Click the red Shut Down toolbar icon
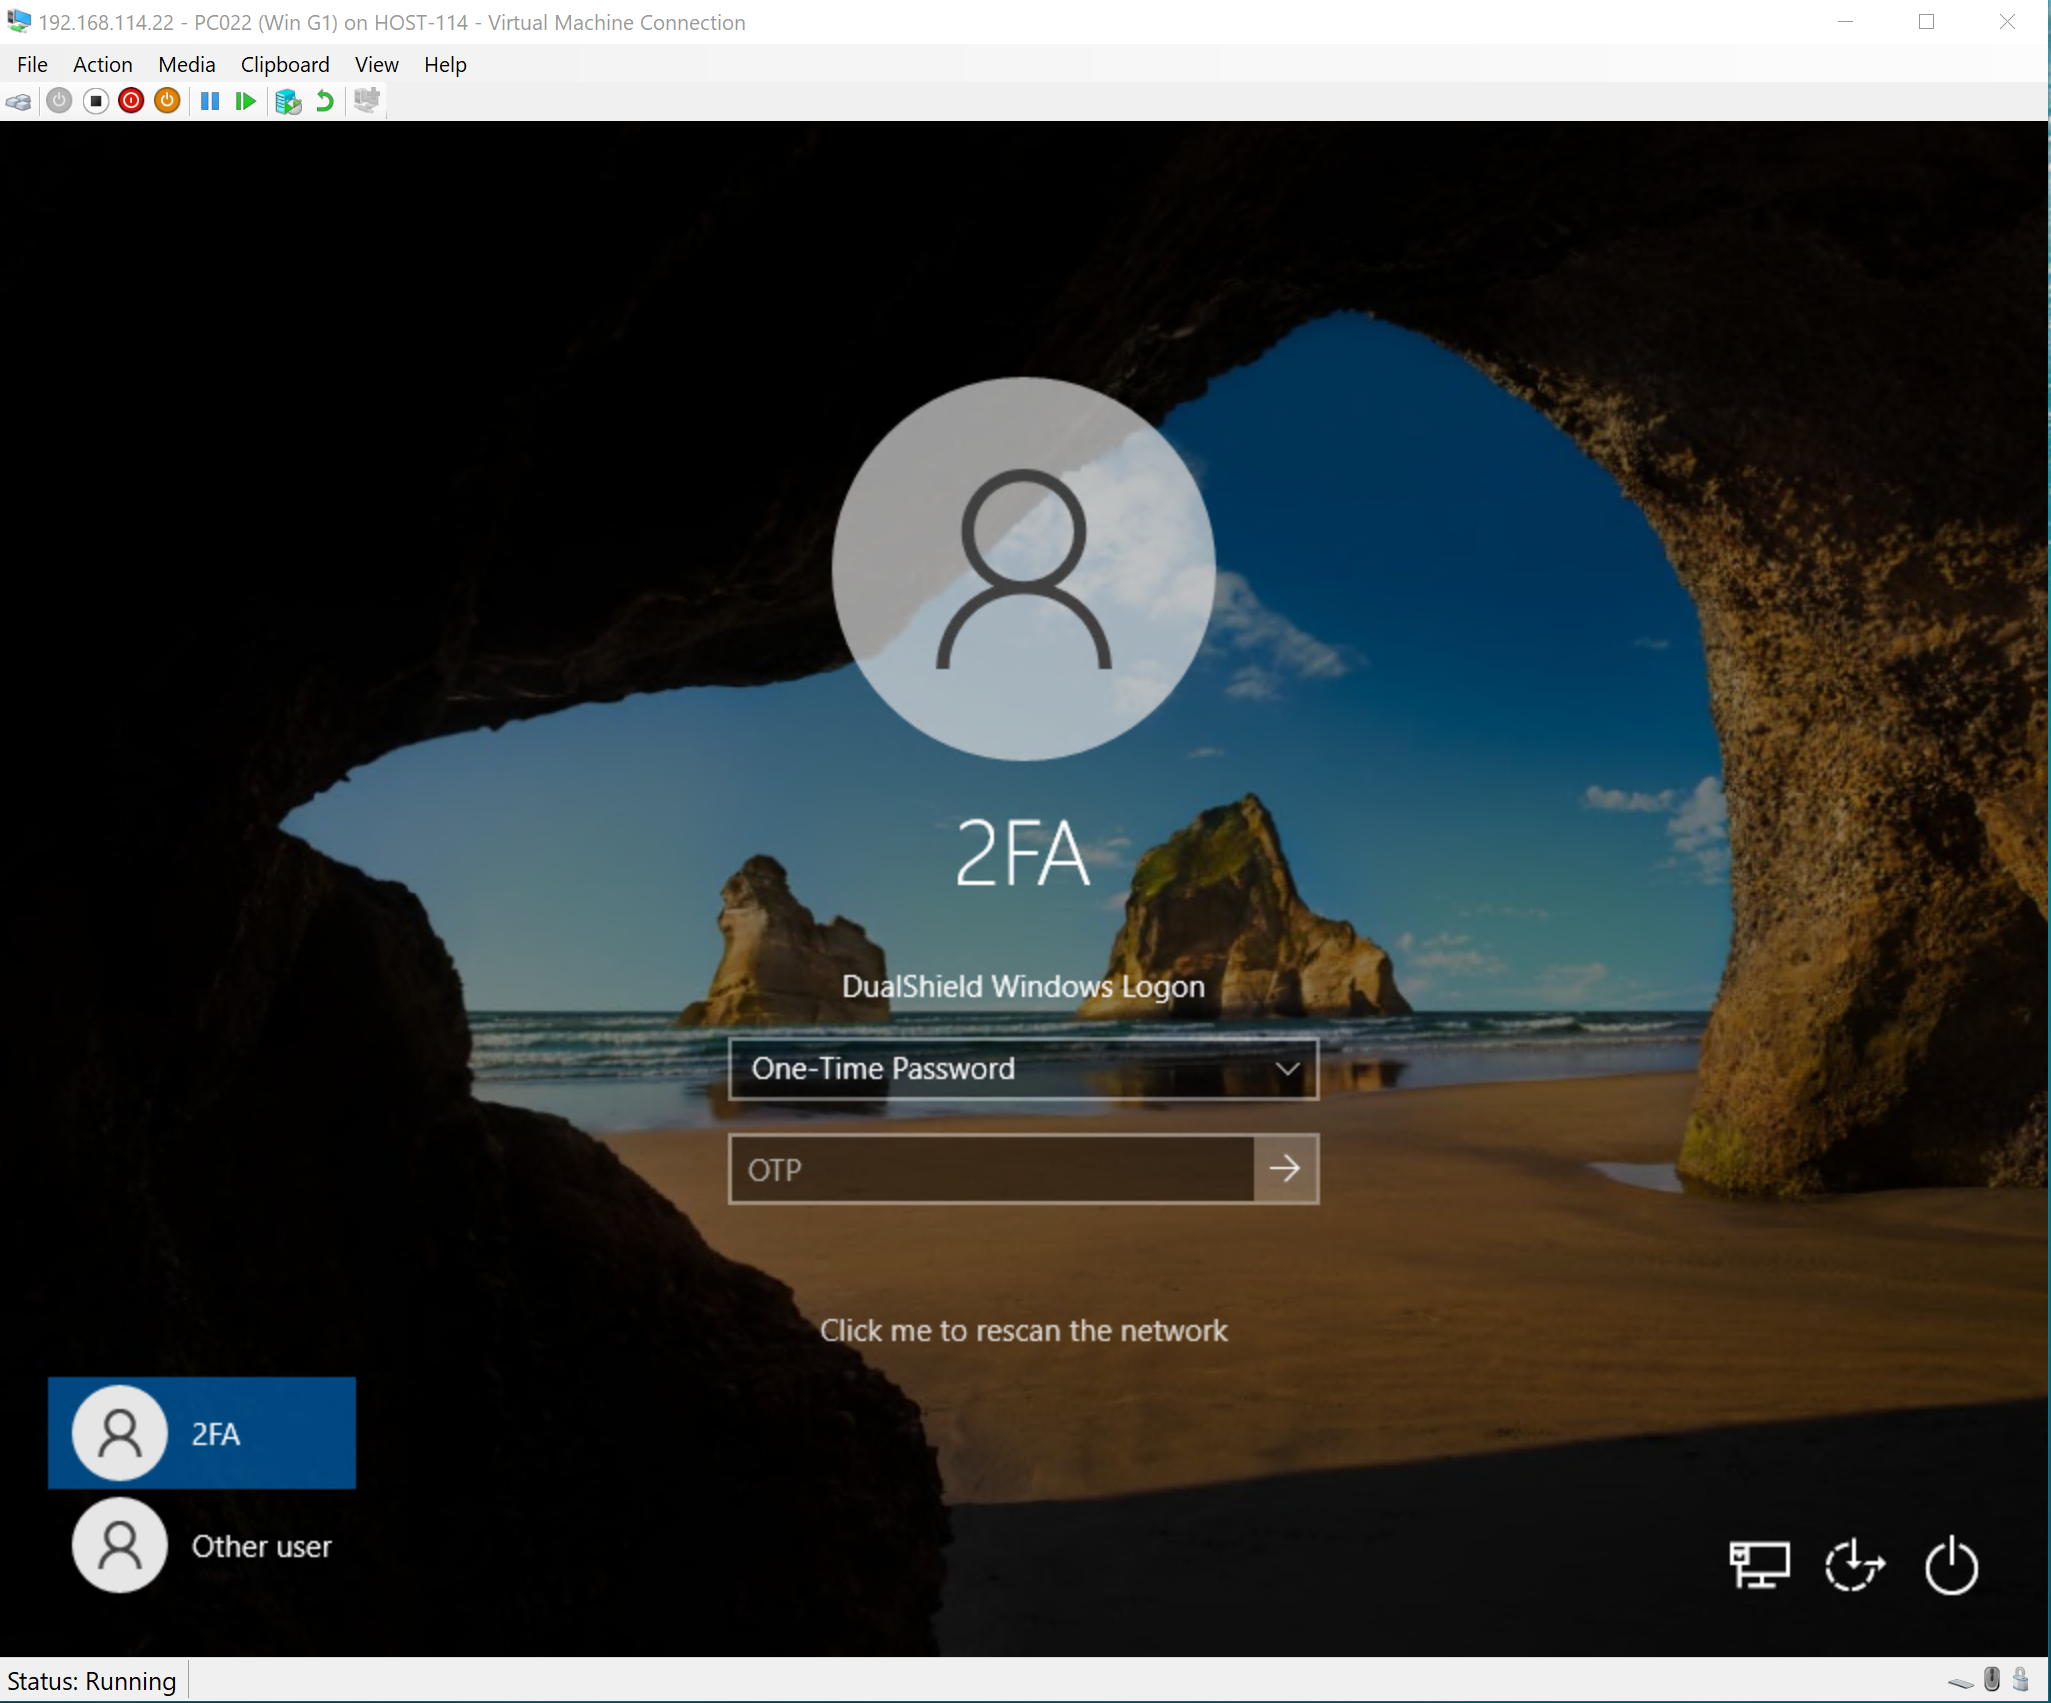The image size is (2051, 1703). pos(131,101)
